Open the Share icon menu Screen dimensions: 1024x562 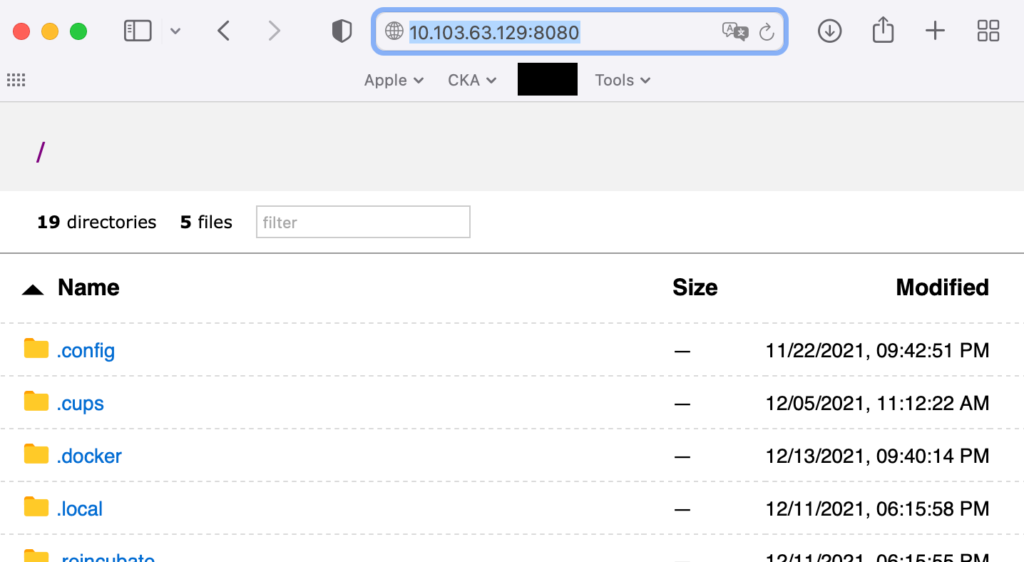tap(882, 31)
